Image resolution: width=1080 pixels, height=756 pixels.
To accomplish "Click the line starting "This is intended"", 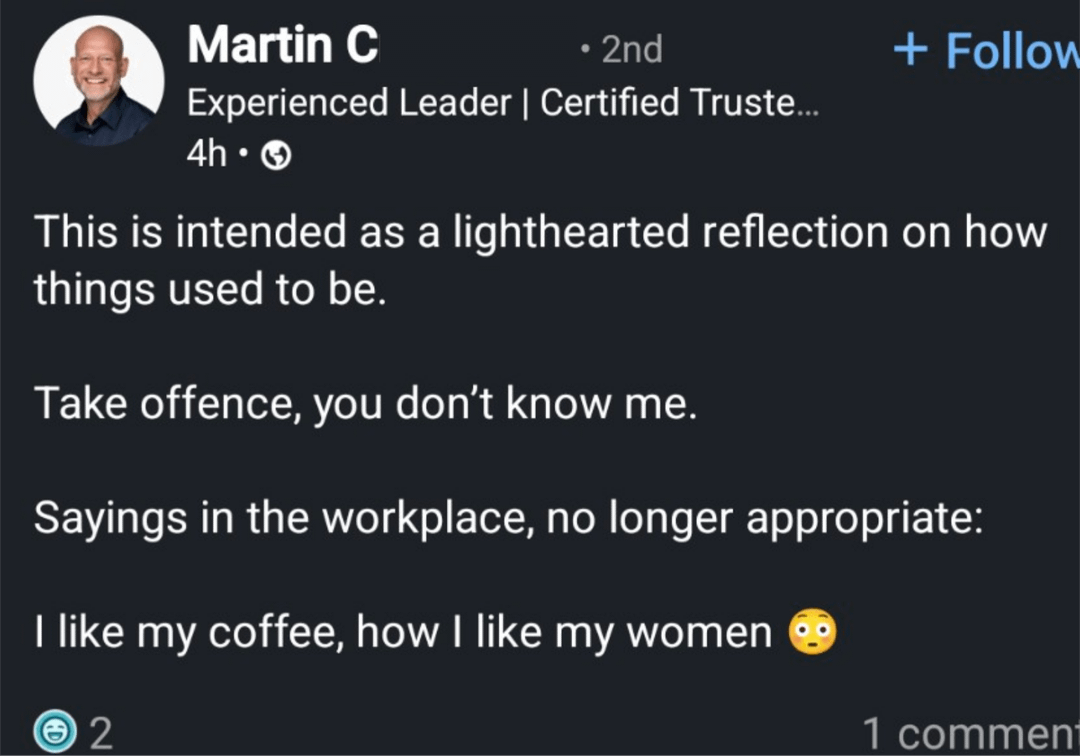I will coord(540,232).
